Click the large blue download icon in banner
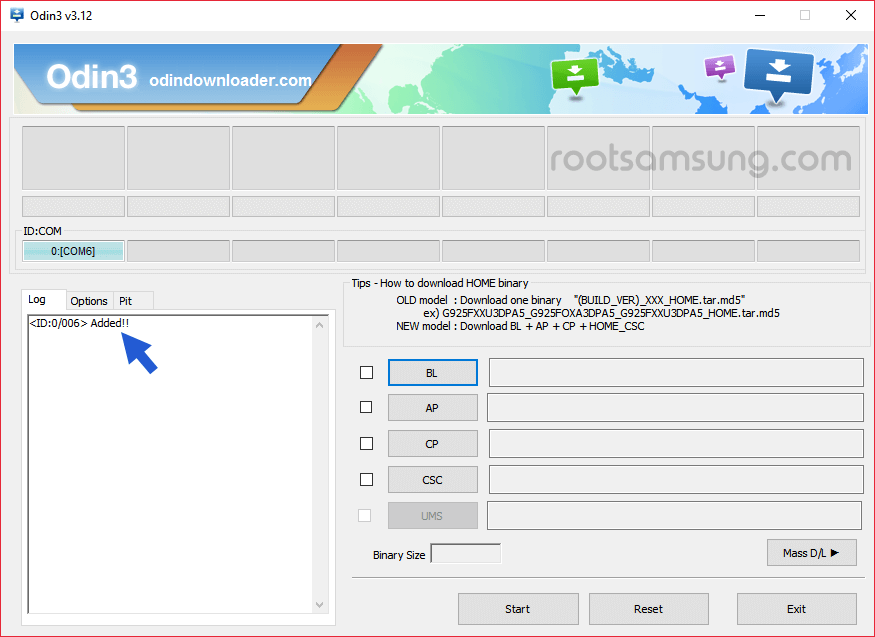The height and width of the screenshot is (637, 875). [x=778, y=75]
